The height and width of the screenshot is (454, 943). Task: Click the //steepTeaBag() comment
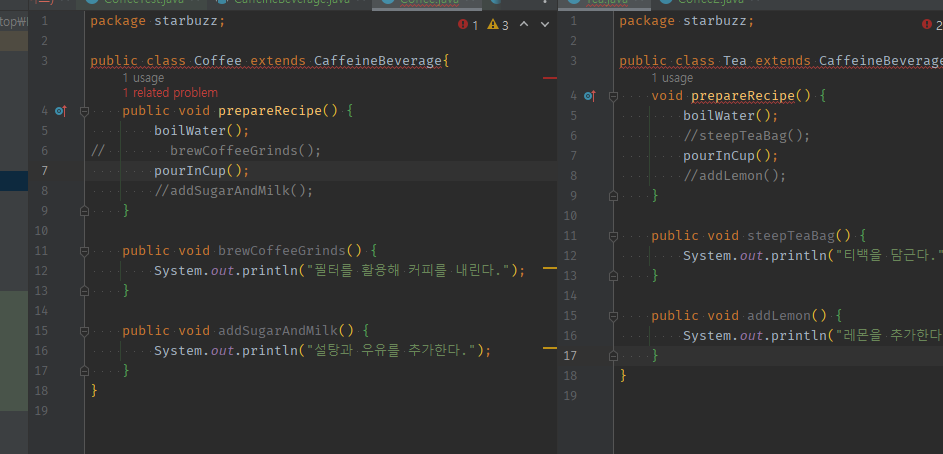(x=747, y=136)
